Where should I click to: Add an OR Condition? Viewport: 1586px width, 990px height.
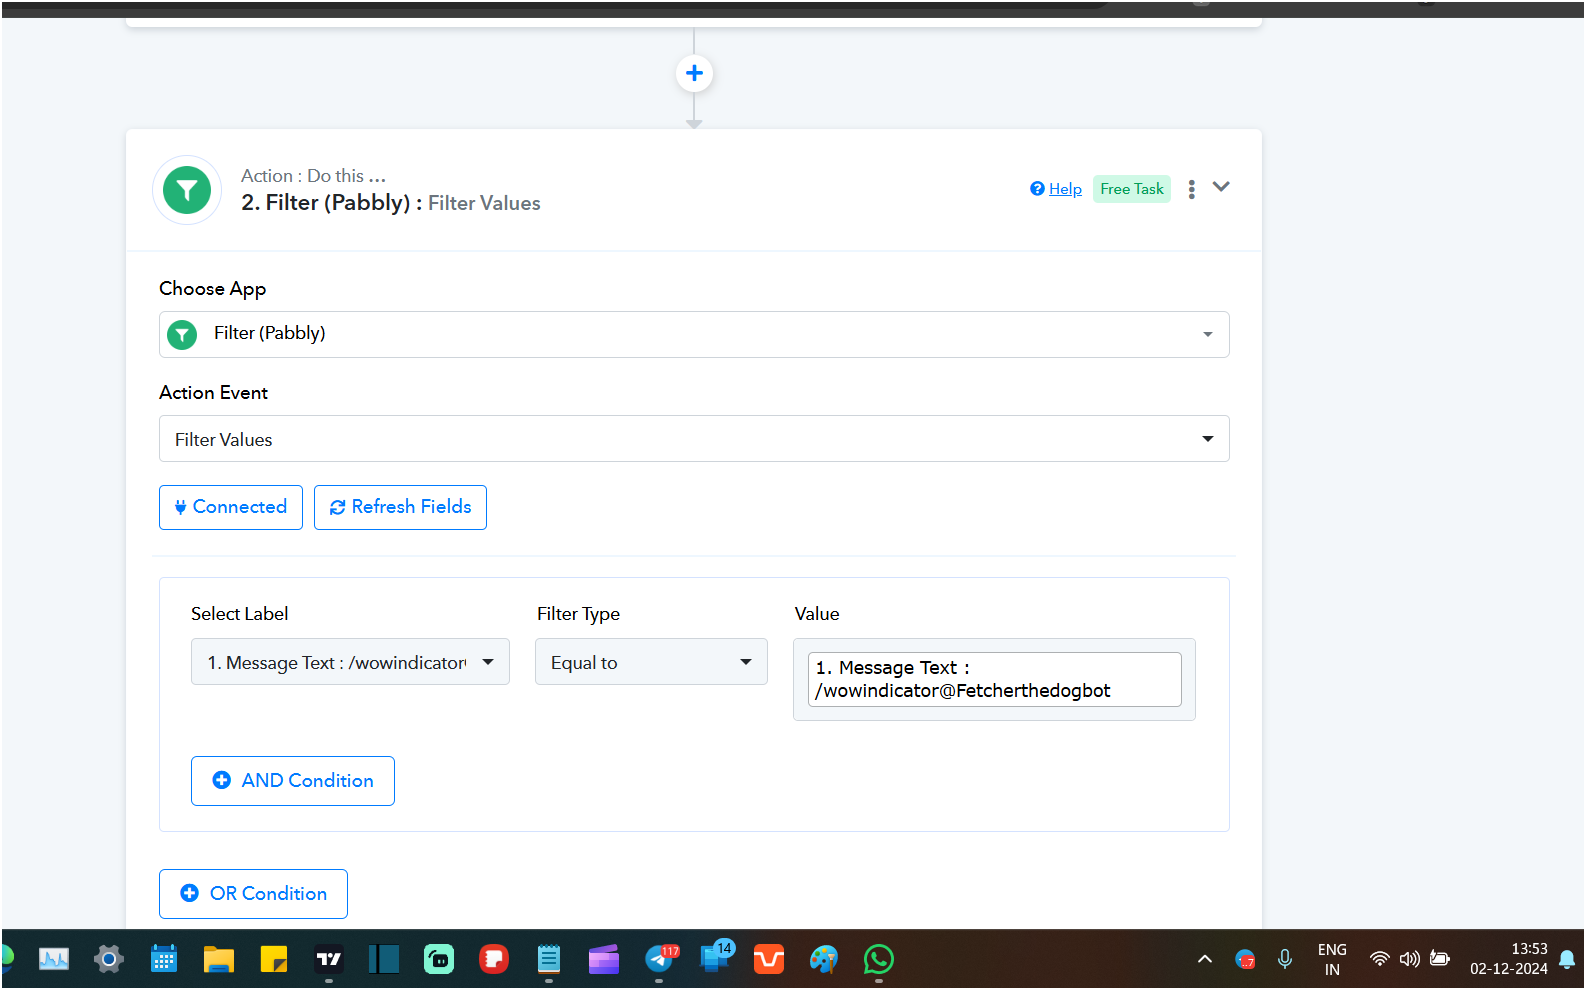(x=253, y=894)
